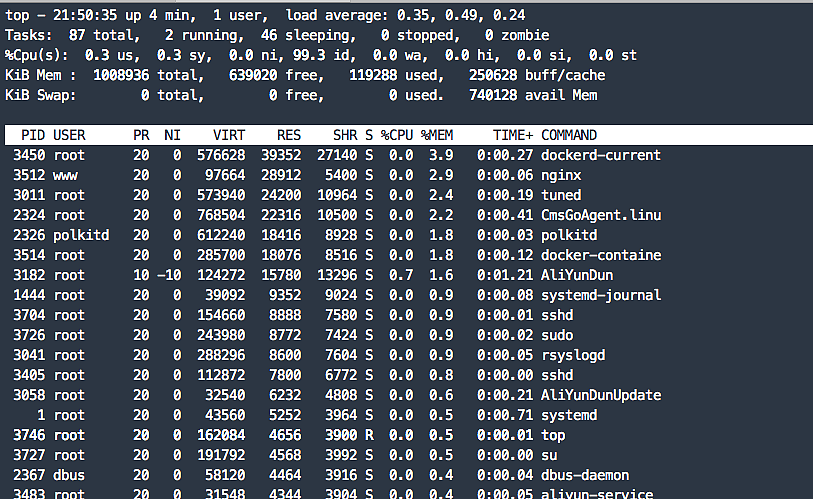This screenshot has width=813, height=499.
Task: Click the PID column header
Action: tap(33, 135)
